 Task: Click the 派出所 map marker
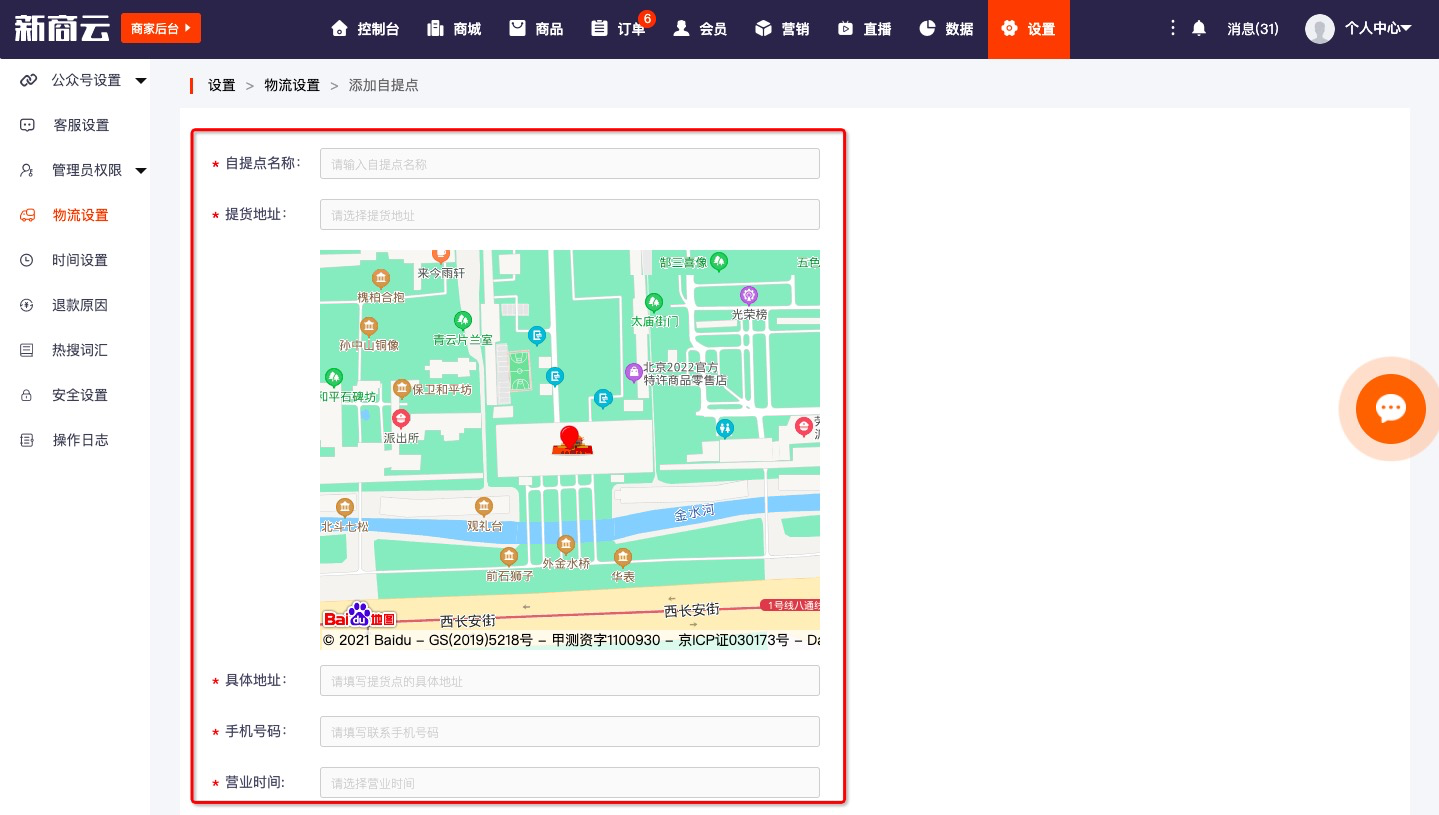tap(401, 418)
